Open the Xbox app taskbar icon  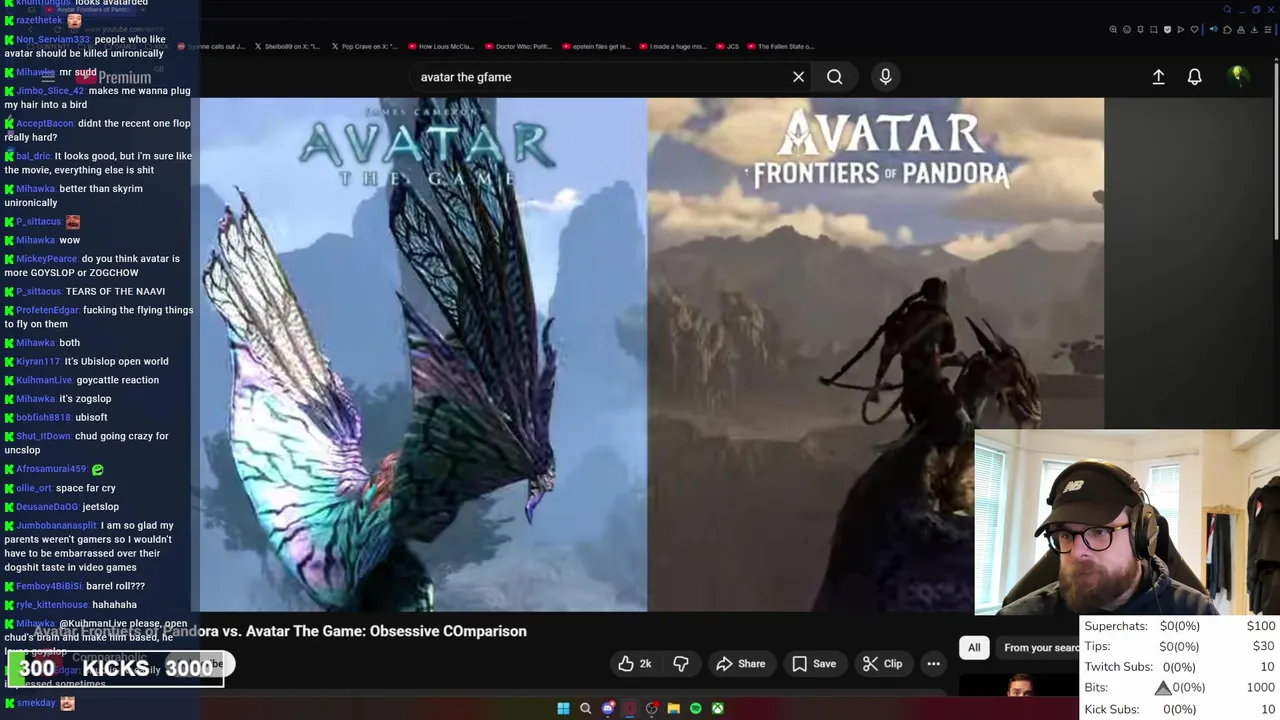[x=718, y=708]
